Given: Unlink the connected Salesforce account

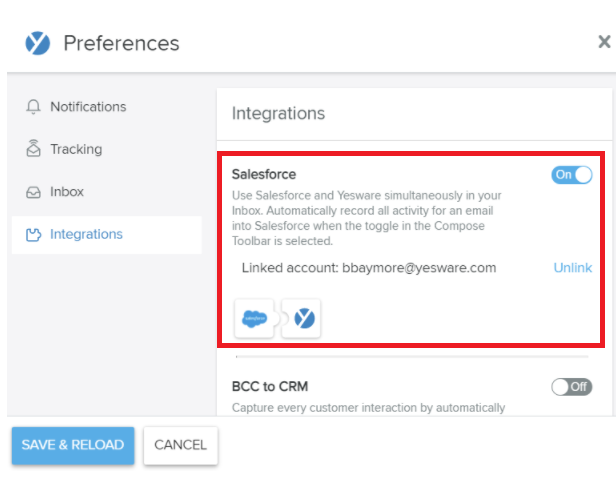Looking at the screenshot, I should 572,268.
